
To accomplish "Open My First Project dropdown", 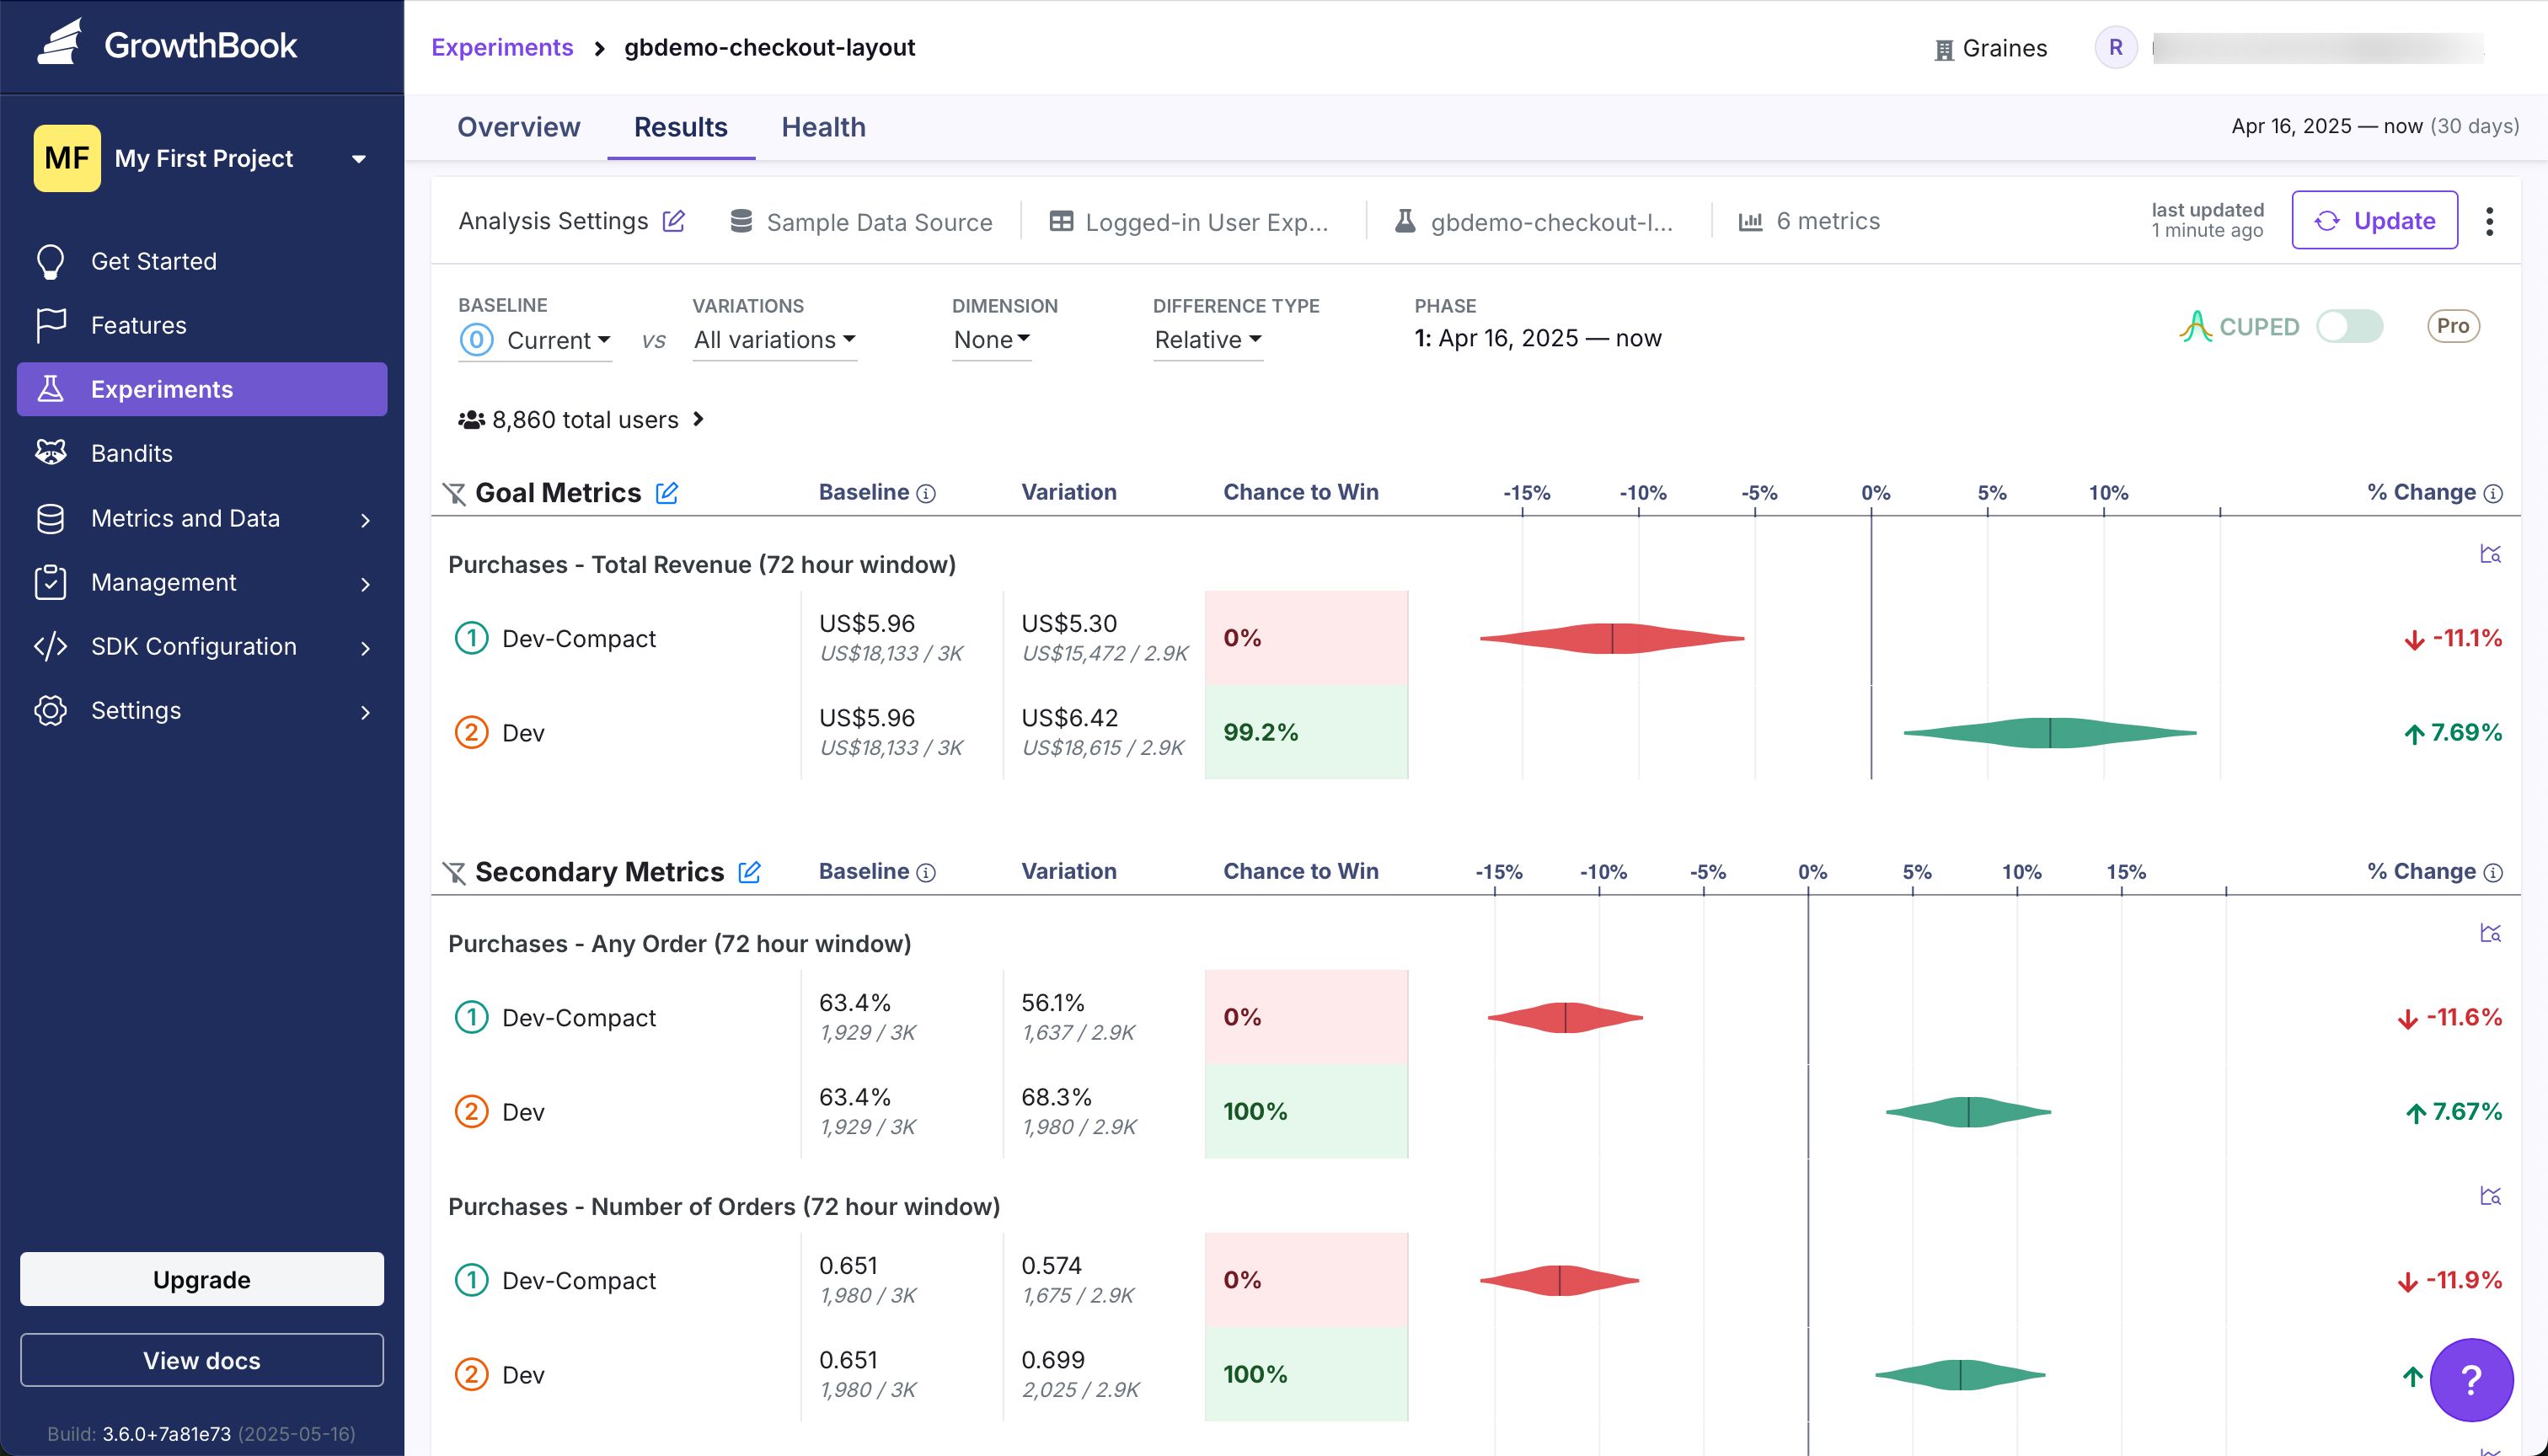I will pyautogui.click(x=202, y=158).
